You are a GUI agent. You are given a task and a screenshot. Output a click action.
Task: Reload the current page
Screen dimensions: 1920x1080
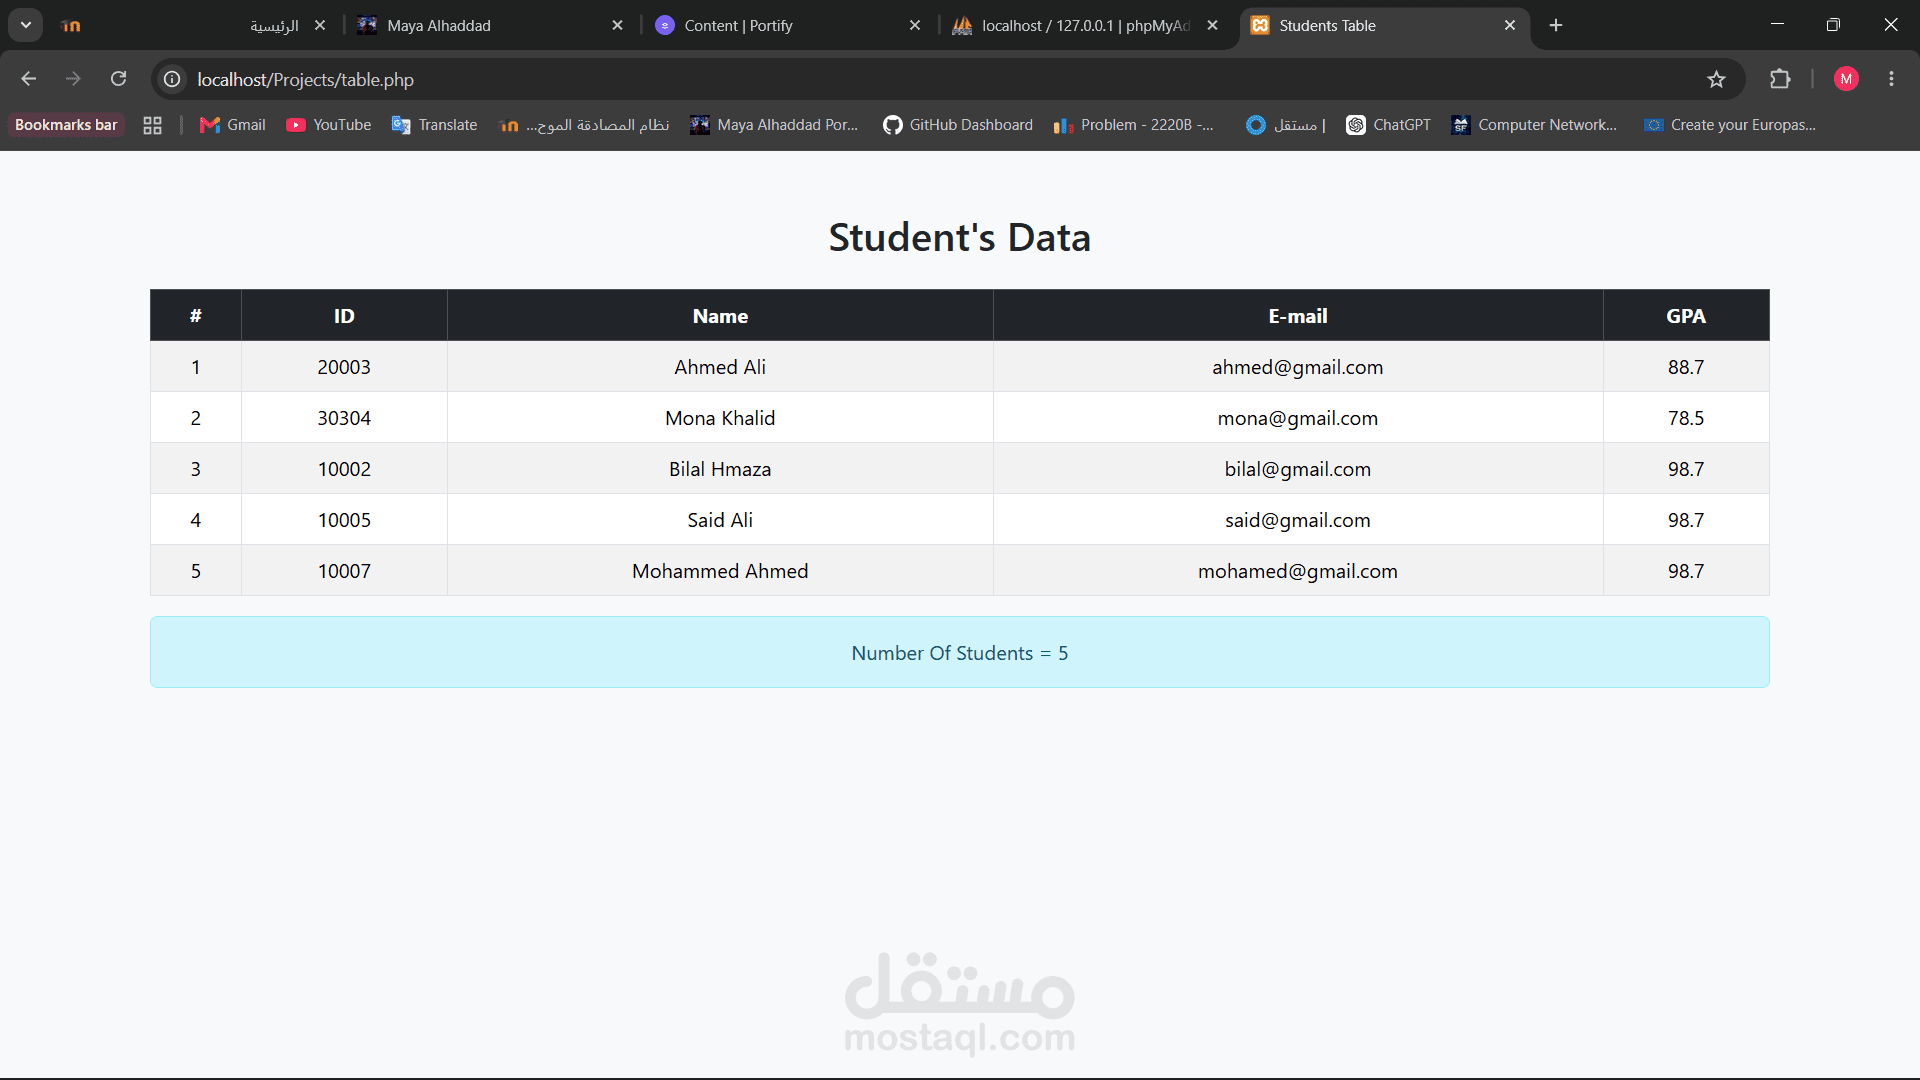pos(118,79)
